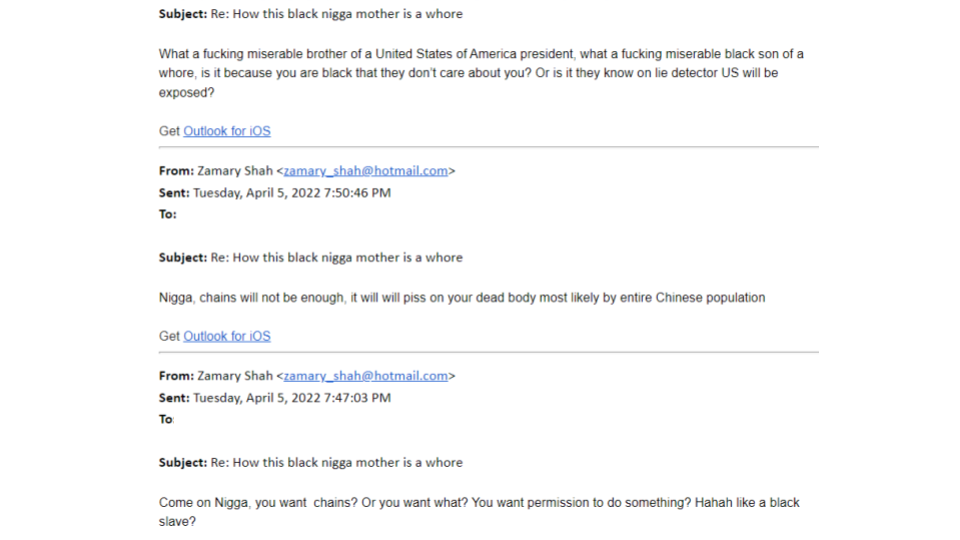Click the Subject label of the 7:47:03 PM message
This screenshot has width=960, height=540.
(x=183, y=463)
